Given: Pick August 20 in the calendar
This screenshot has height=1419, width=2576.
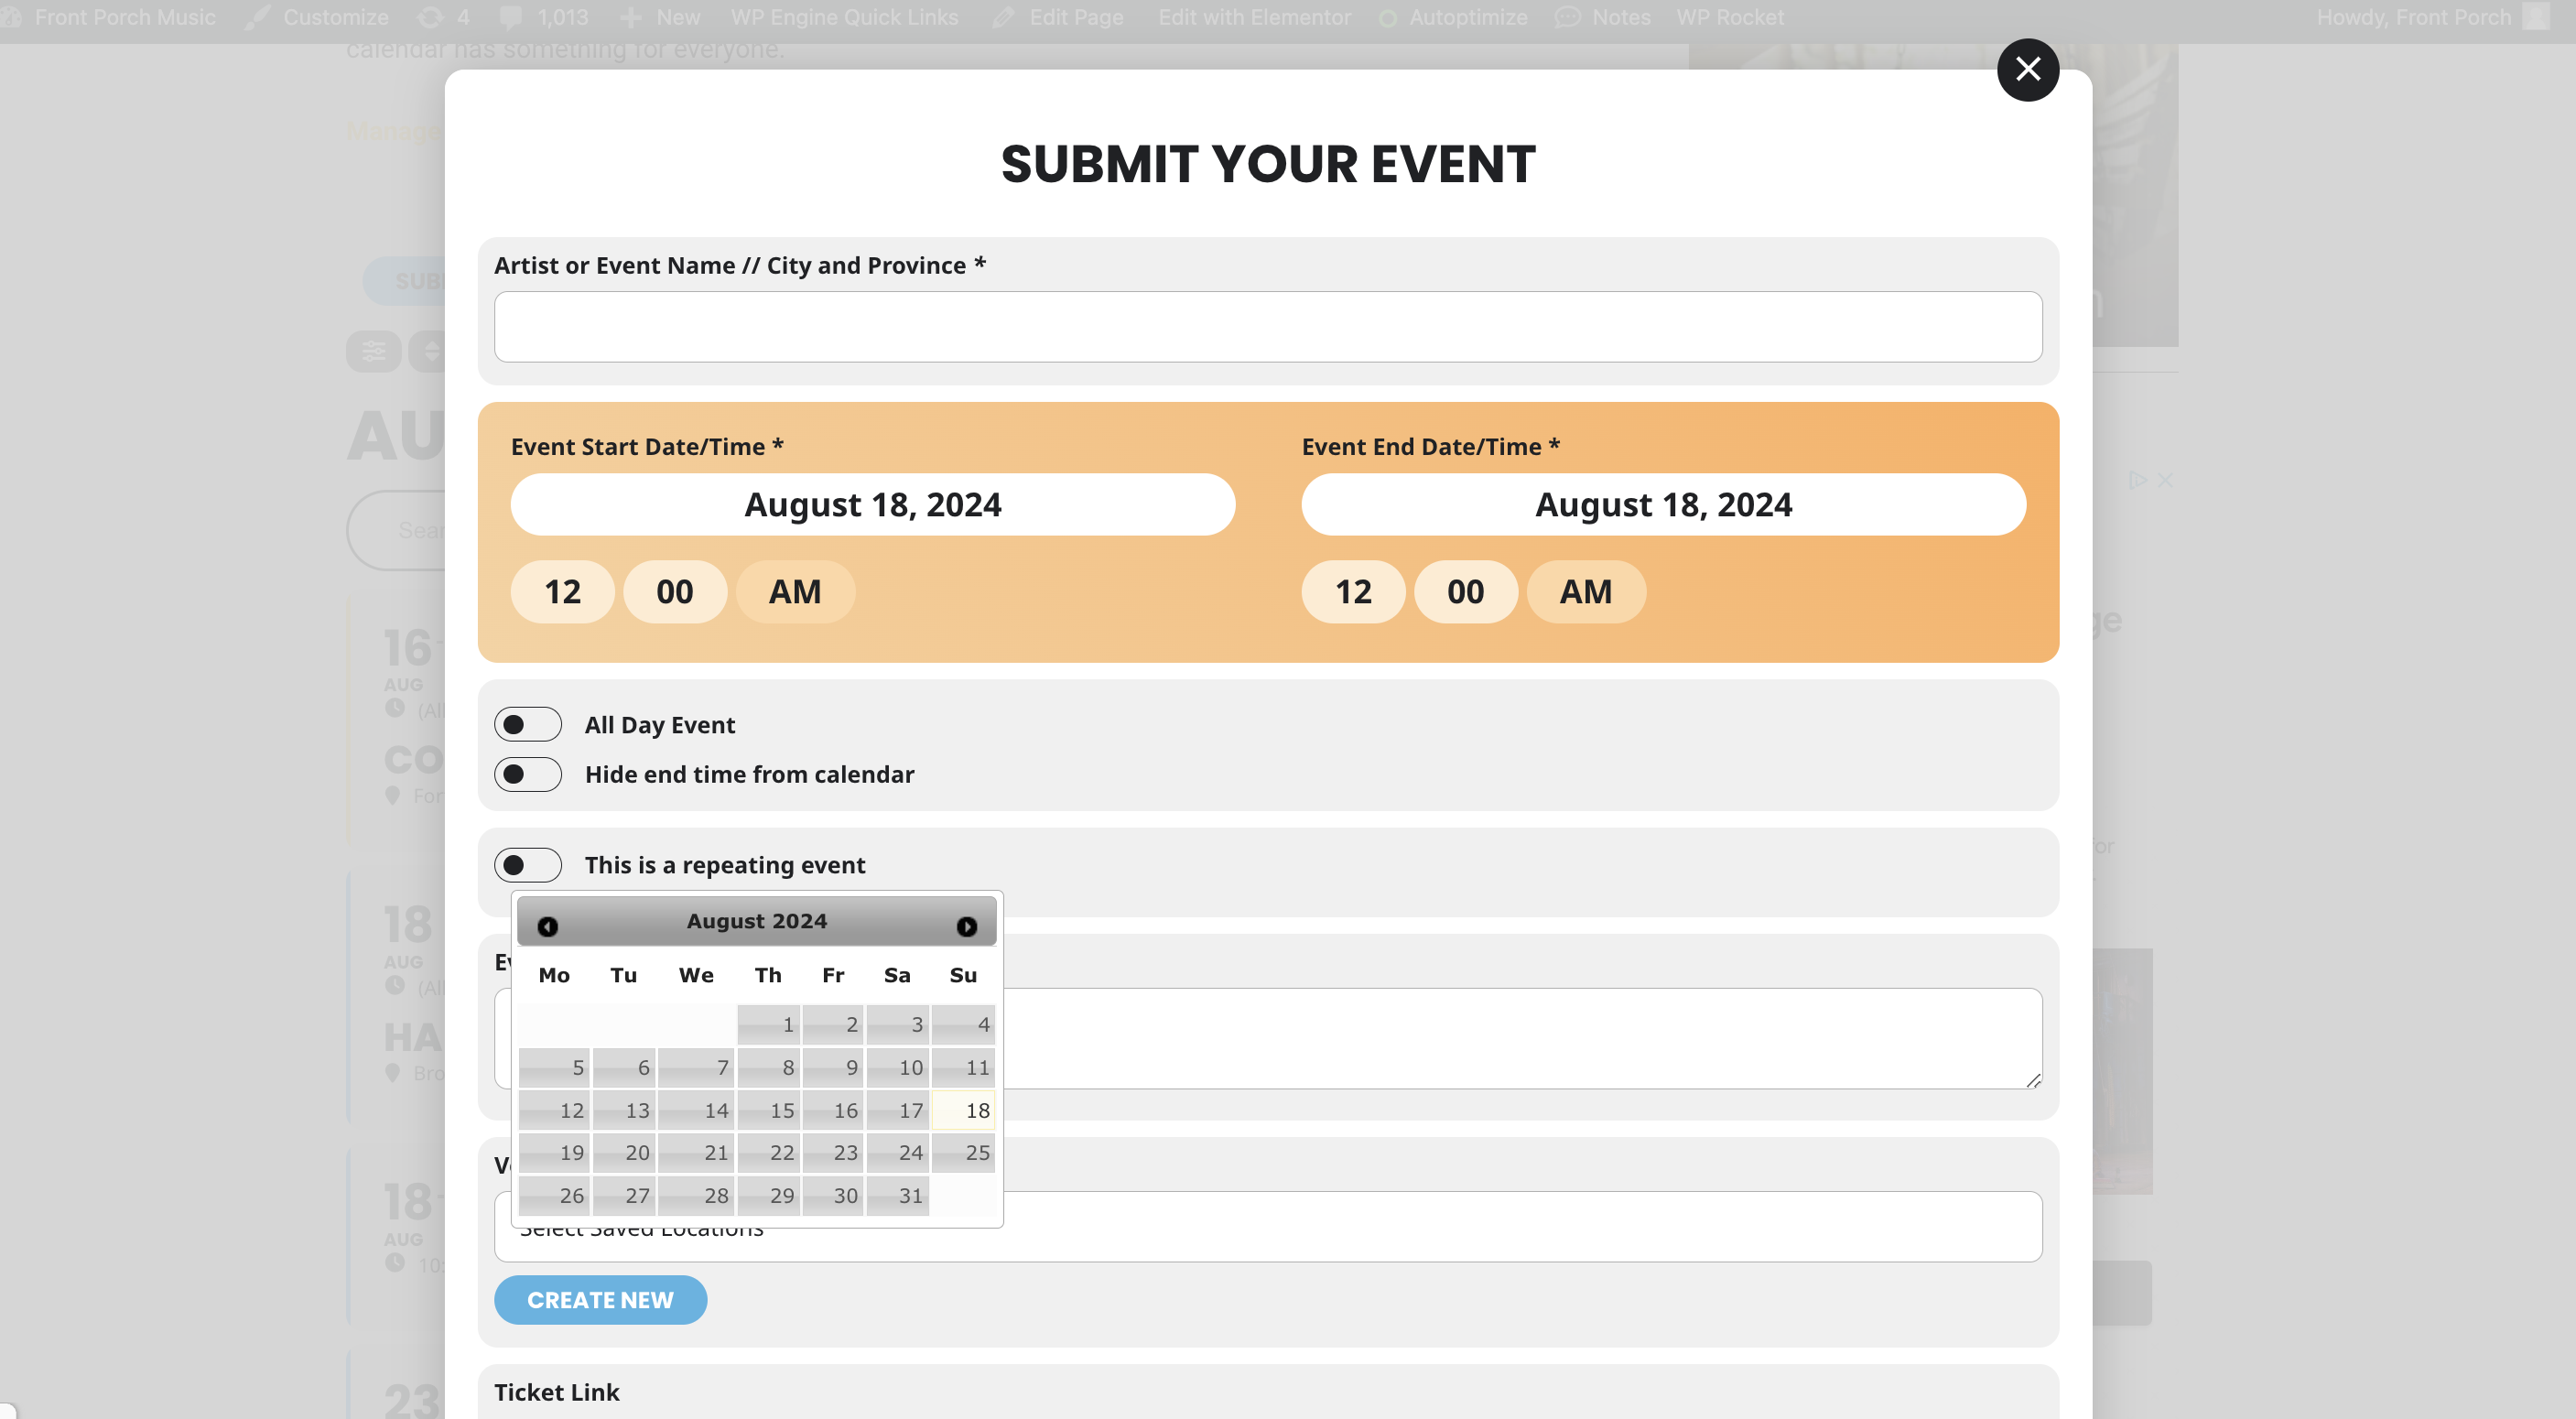Looking at the screenshot, I should pyautogui.click(x=624, y=1152).
